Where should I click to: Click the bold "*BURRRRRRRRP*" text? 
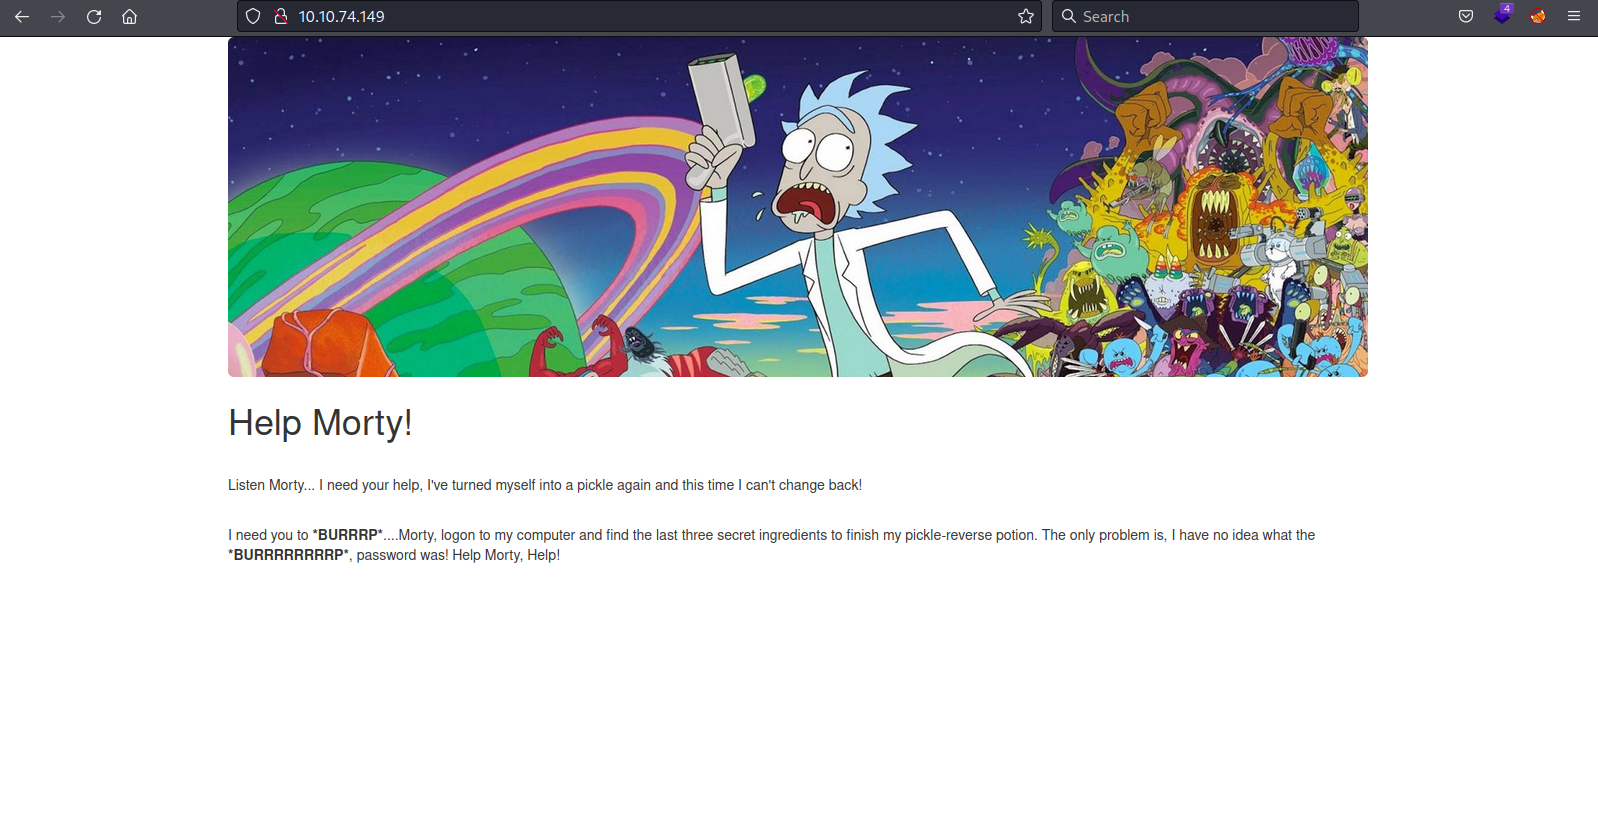pos(288,555)
